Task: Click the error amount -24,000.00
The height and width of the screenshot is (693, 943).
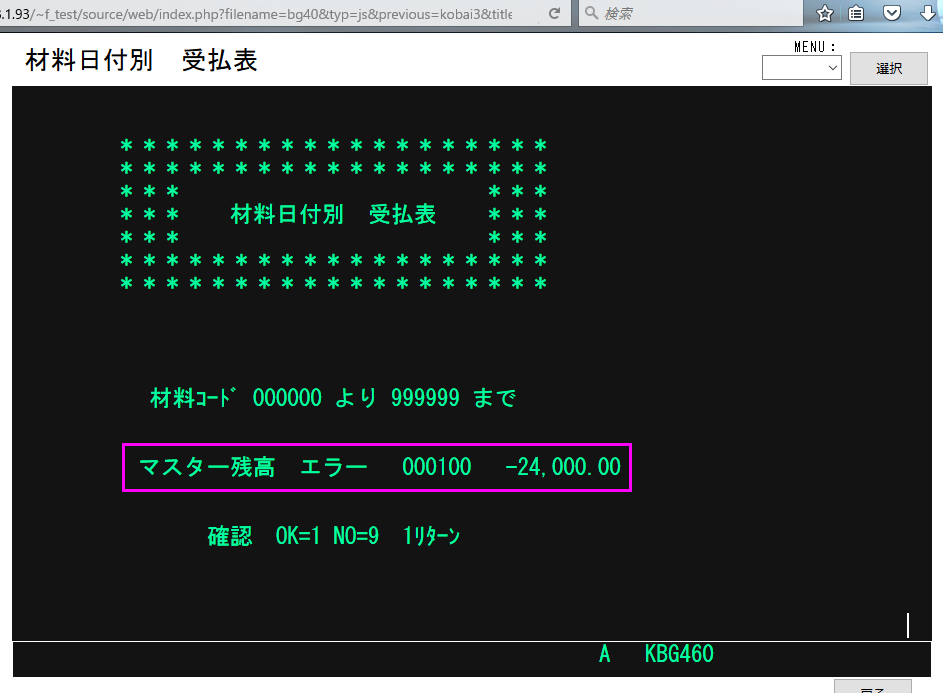Action: tap(563, 467)
